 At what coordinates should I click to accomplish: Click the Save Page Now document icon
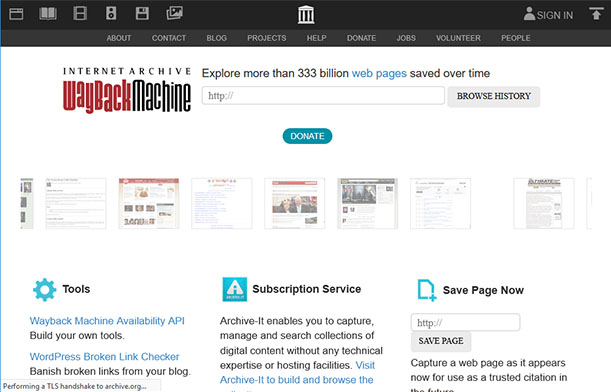coord(426,290)
